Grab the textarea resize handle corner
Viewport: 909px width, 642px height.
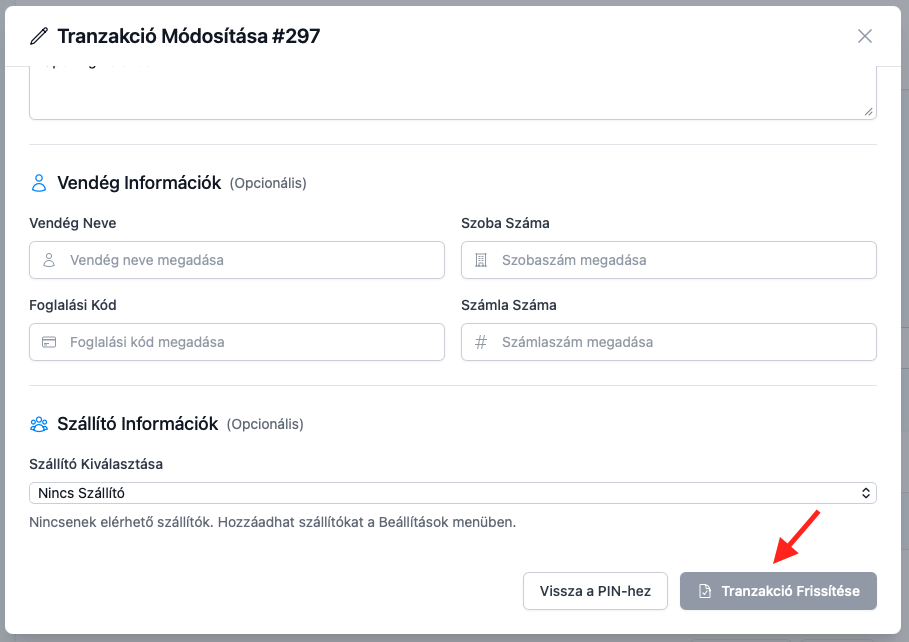point(869,112)
